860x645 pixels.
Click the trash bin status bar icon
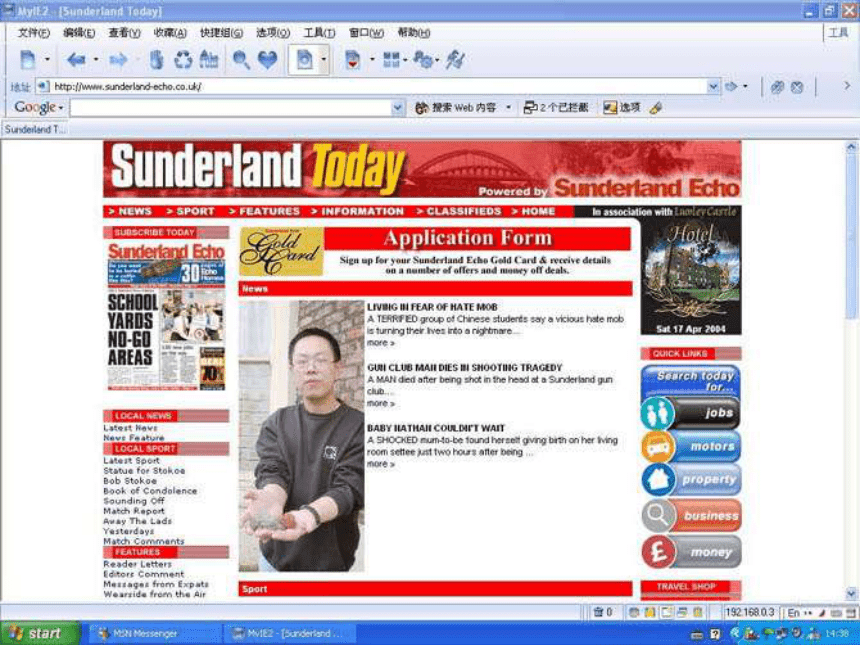(x=598, y=612)
